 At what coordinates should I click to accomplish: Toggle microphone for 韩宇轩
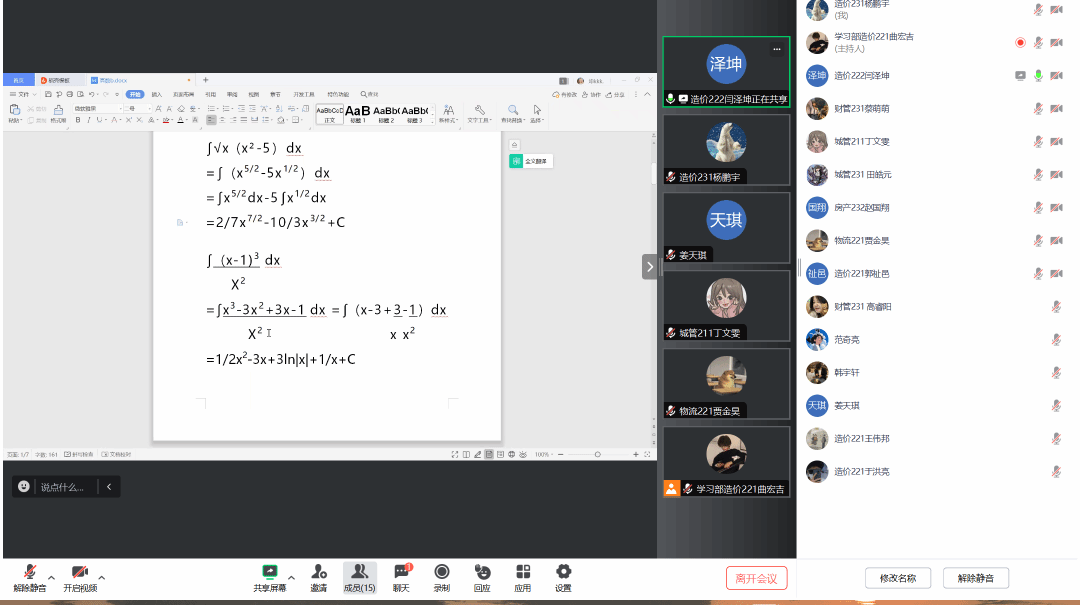(1056, 373)
